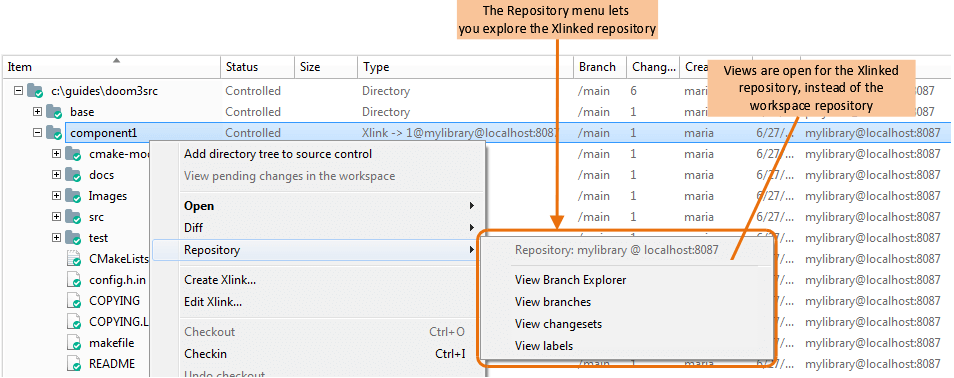The image size is (954, 378).
Task: Open the Diff submenu
Action: coord(319,228)
